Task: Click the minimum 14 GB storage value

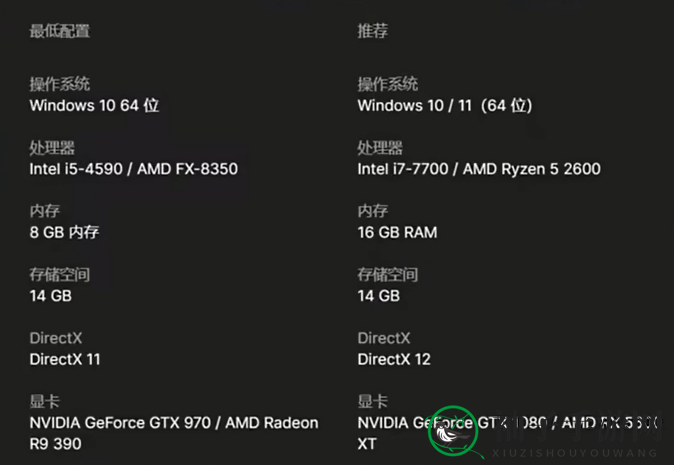Action: coord(51,296)
